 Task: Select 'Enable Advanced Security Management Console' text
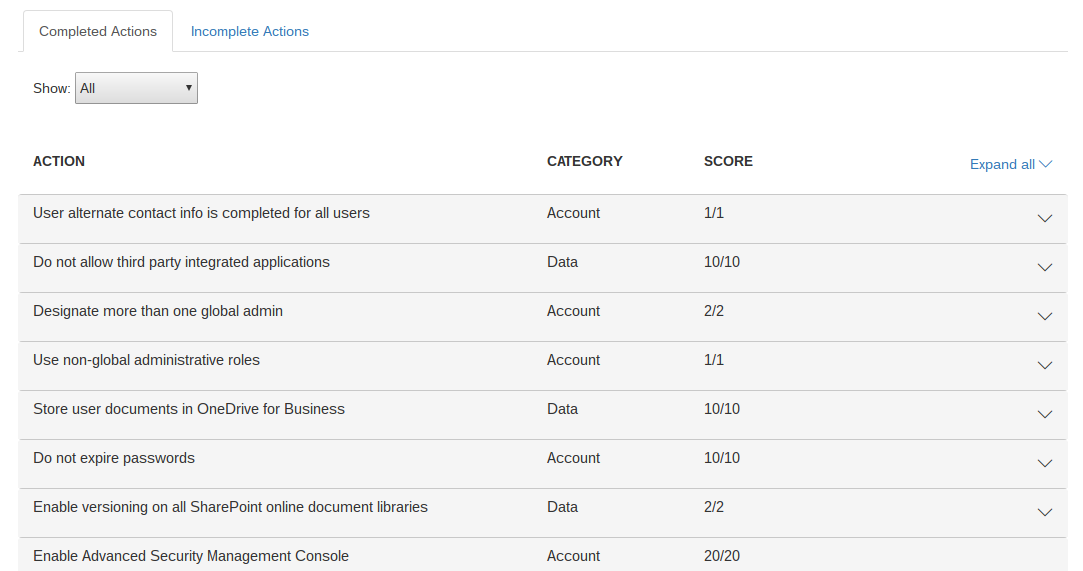coord(191,557)
